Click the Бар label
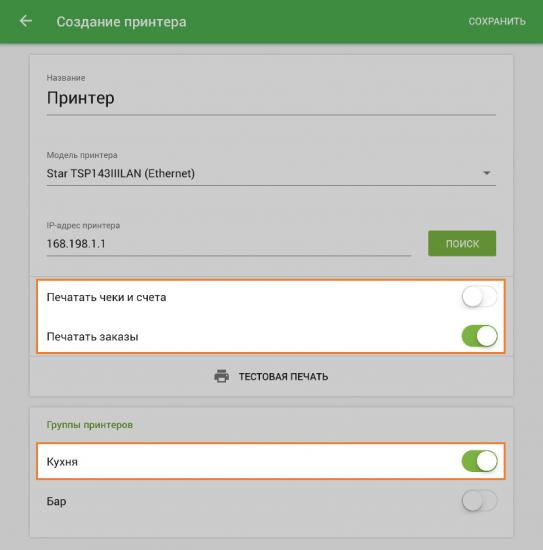The height and width of the screenshot is (550, 543). click(56, 501)
